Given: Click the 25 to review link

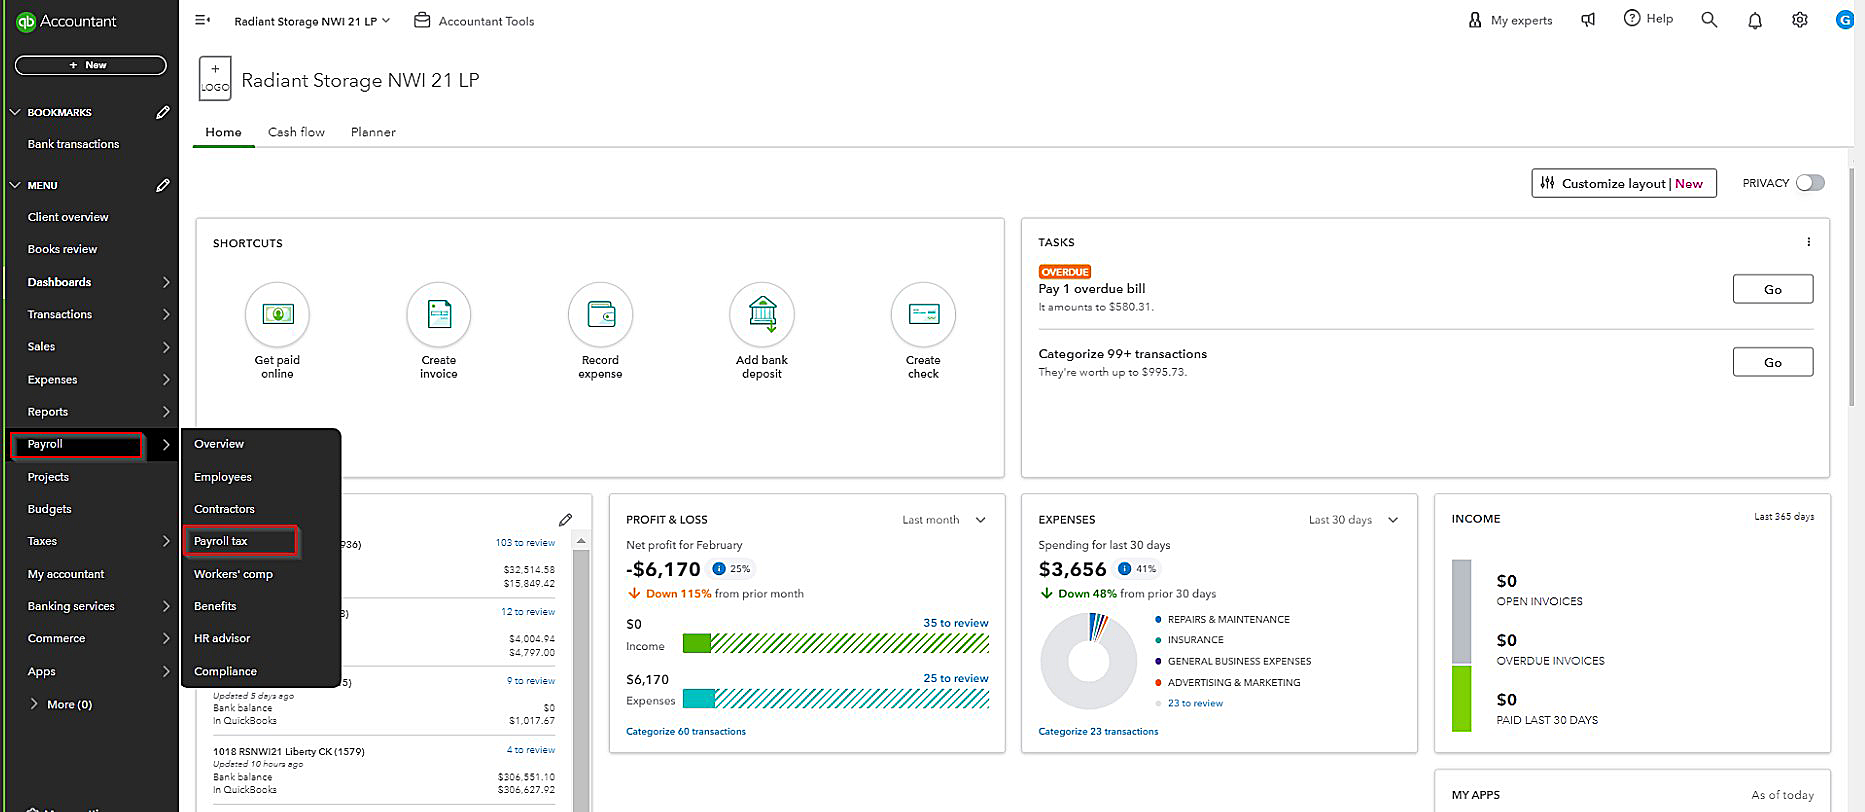Looking at the screenshot, I should pos(955,678).
